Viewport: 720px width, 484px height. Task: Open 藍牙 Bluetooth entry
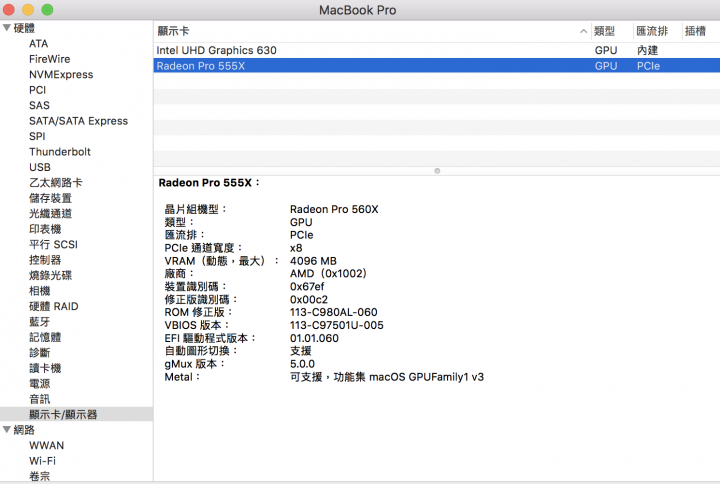[x=40, y=322]
